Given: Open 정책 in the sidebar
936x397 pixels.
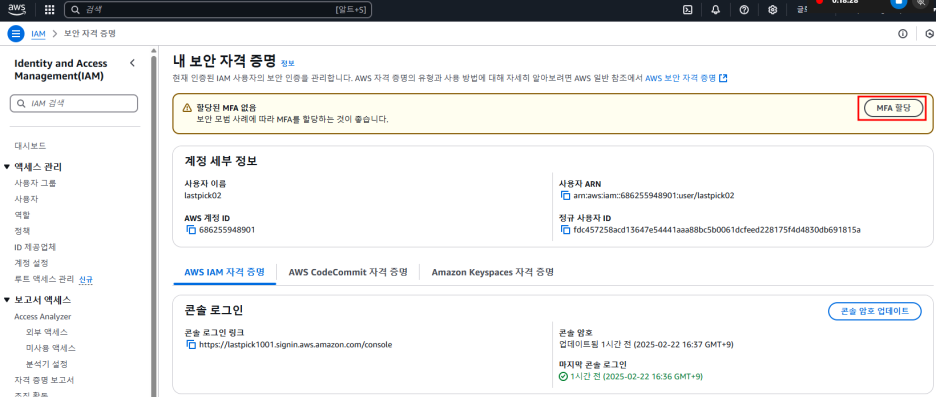Looking at the screenshot, I should 22,230.
